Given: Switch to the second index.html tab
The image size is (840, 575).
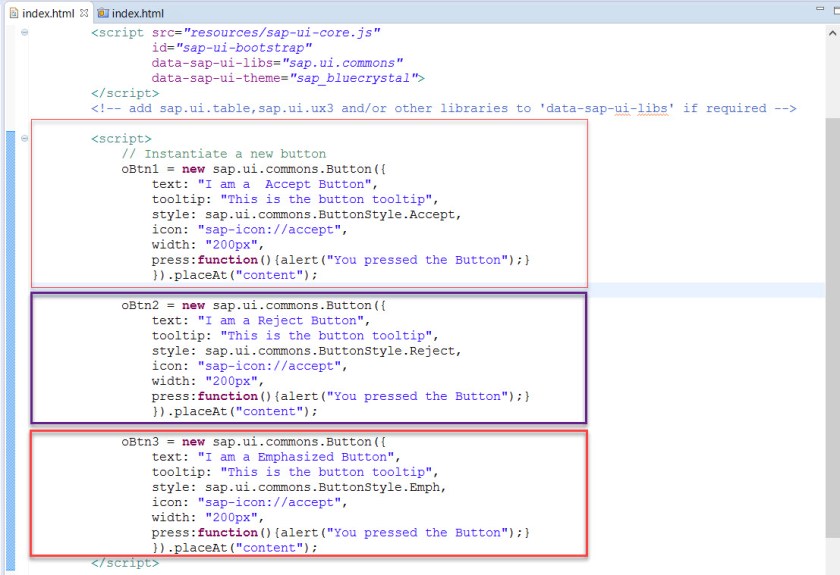Looking at the screenshot, I should (x=131, y=13).
